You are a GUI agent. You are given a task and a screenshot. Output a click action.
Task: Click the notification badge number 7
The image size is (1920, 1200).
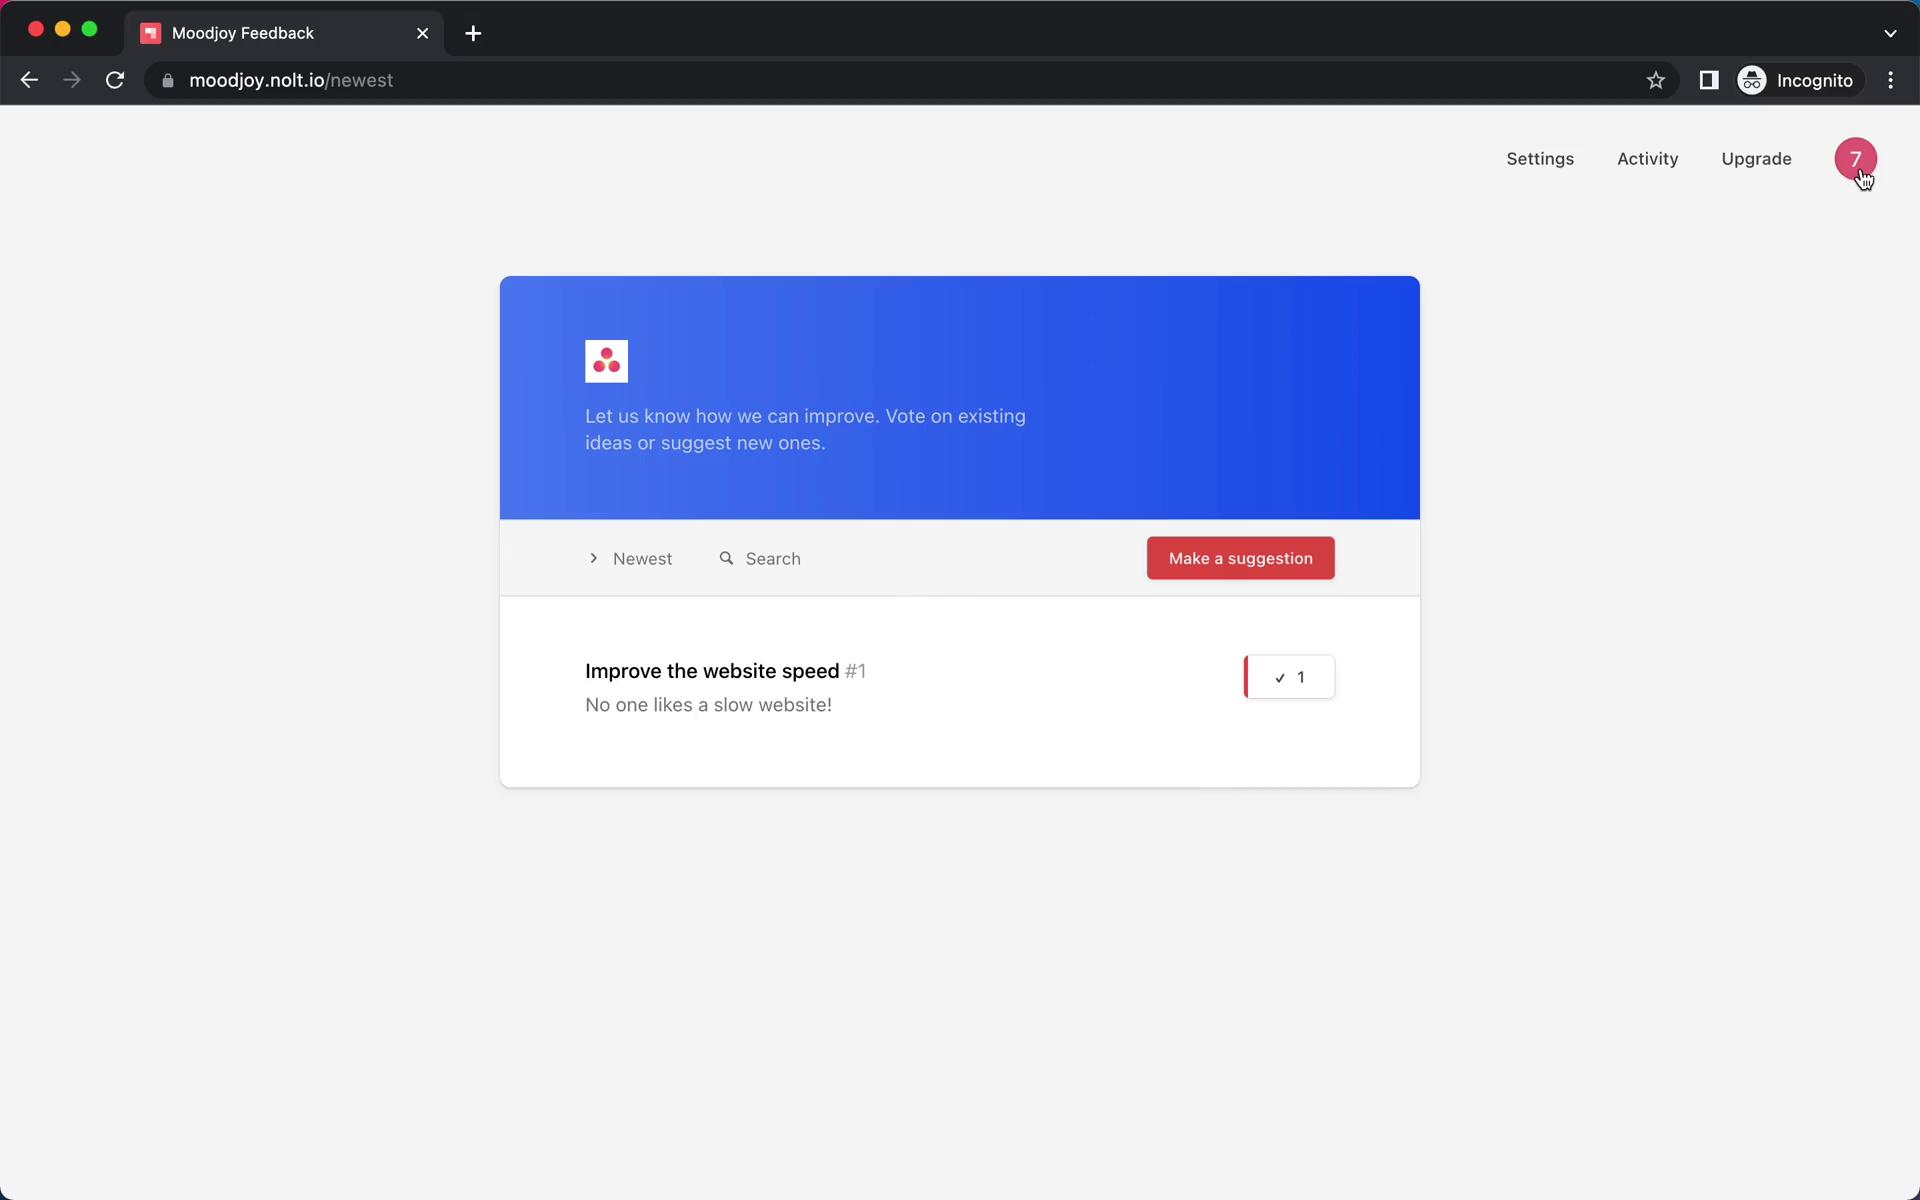pyautogui.click(x=1856, y=158)
